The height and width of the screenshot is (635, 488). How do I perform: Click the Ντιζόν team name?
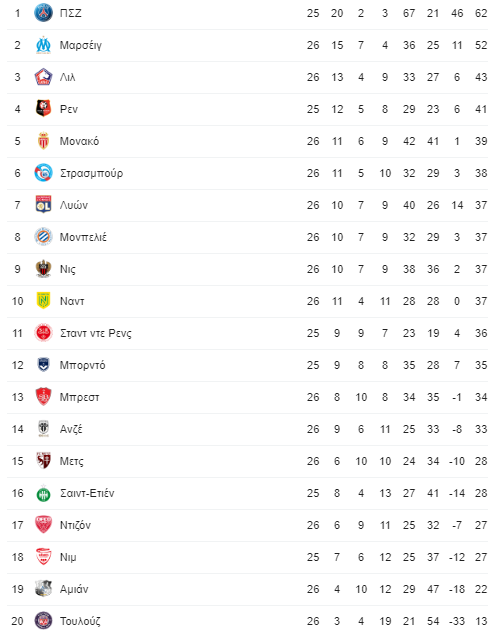(75, 525)
